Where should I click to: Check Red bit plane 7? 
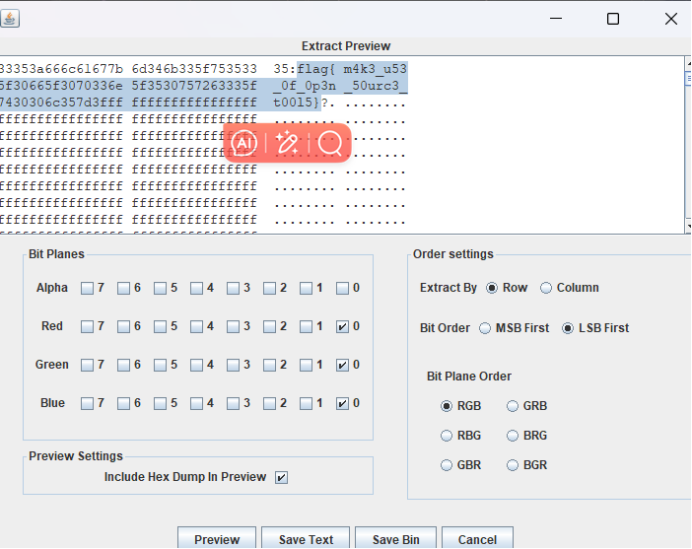pos(87,327)
